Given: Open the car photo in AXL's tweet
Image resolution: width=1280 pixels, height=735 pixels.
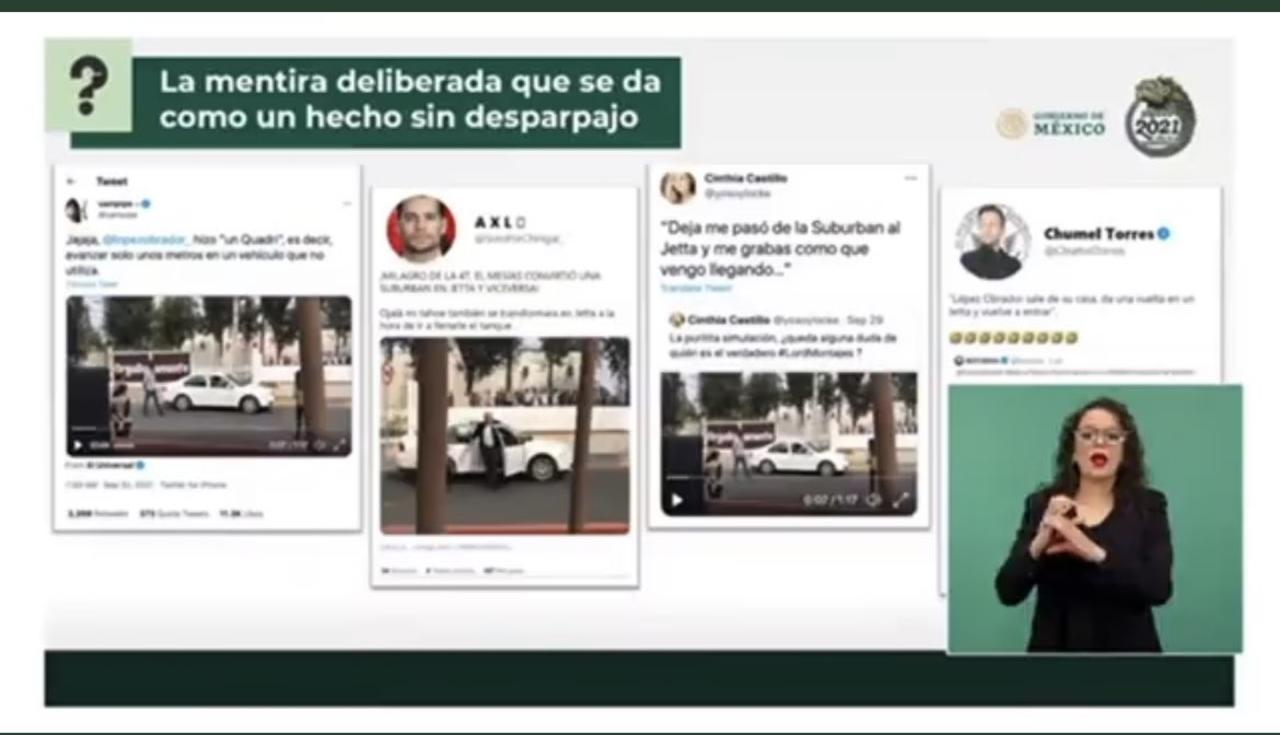Looking at the screenshot, I should (x=504, y=434).
